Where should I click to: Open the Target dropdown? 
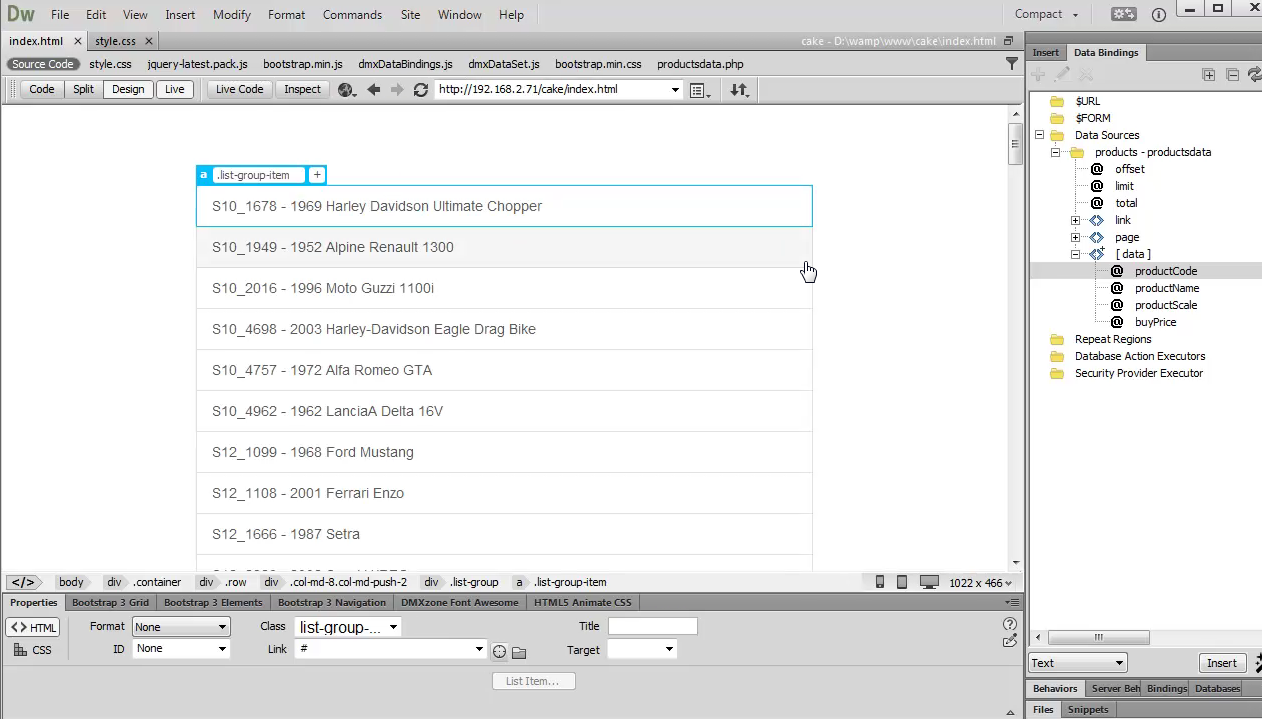click(x=641, y=650)
